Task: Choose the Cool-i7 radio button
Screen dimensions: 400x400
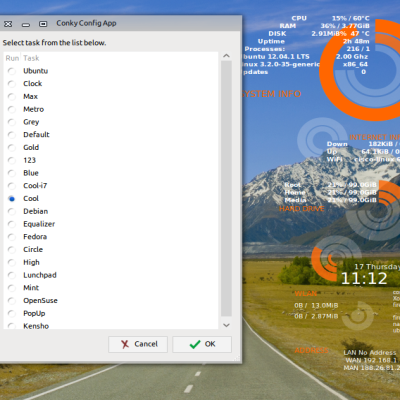Action: (12, 186)
